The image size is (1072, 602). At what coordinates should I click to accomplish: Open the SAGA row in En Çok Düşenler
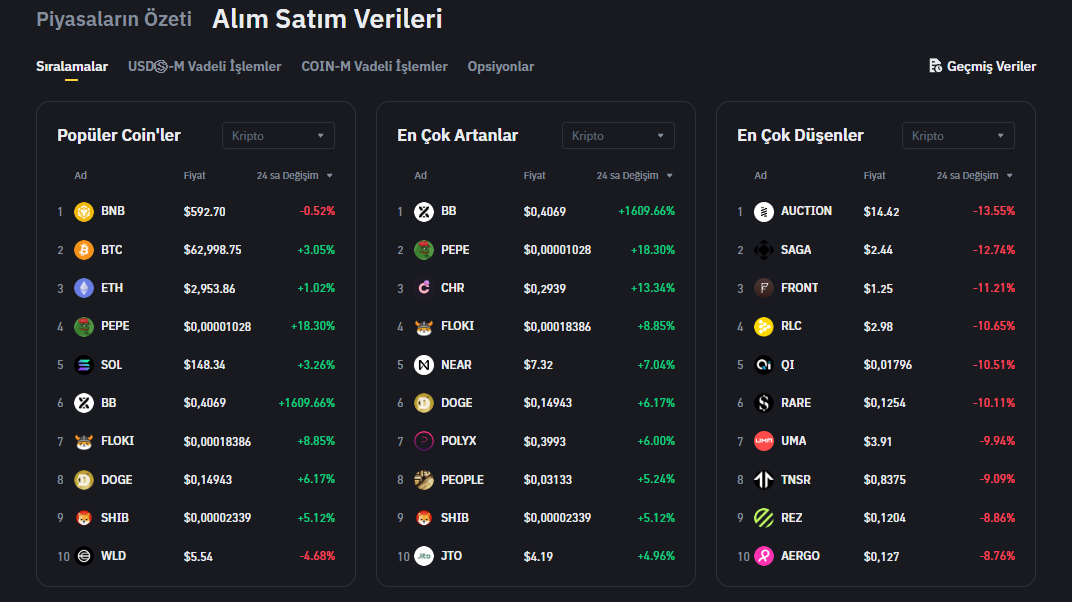(796, 250)
